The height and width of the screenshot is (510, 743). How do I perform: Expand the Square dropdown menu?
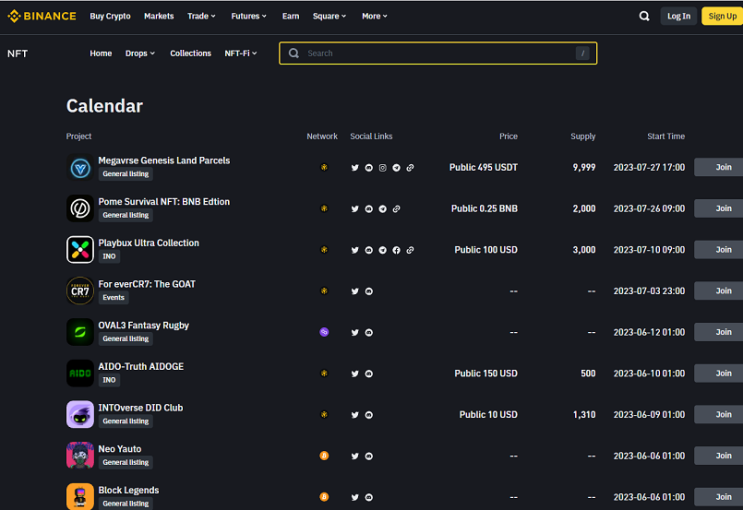329,16
